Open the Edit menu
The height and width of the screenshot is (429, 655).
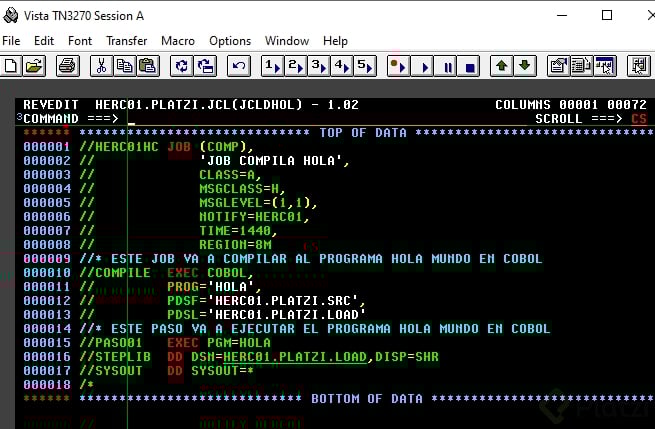(44, 41)
